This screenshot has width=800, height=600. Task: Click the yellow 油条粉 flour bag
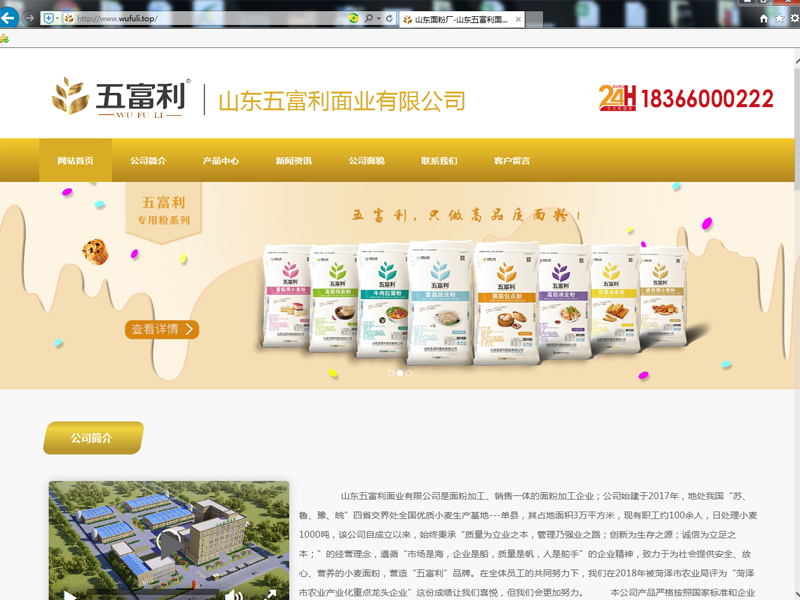point(615,298)
